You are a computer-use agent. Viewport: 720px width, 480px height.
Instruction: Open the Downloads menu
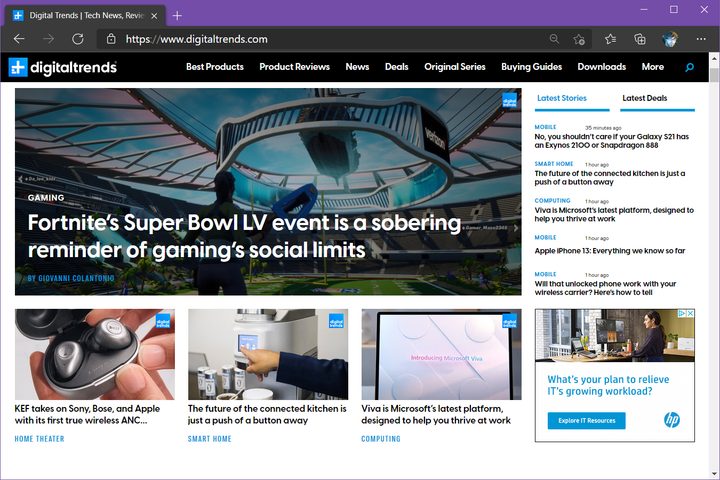[602, 67]
